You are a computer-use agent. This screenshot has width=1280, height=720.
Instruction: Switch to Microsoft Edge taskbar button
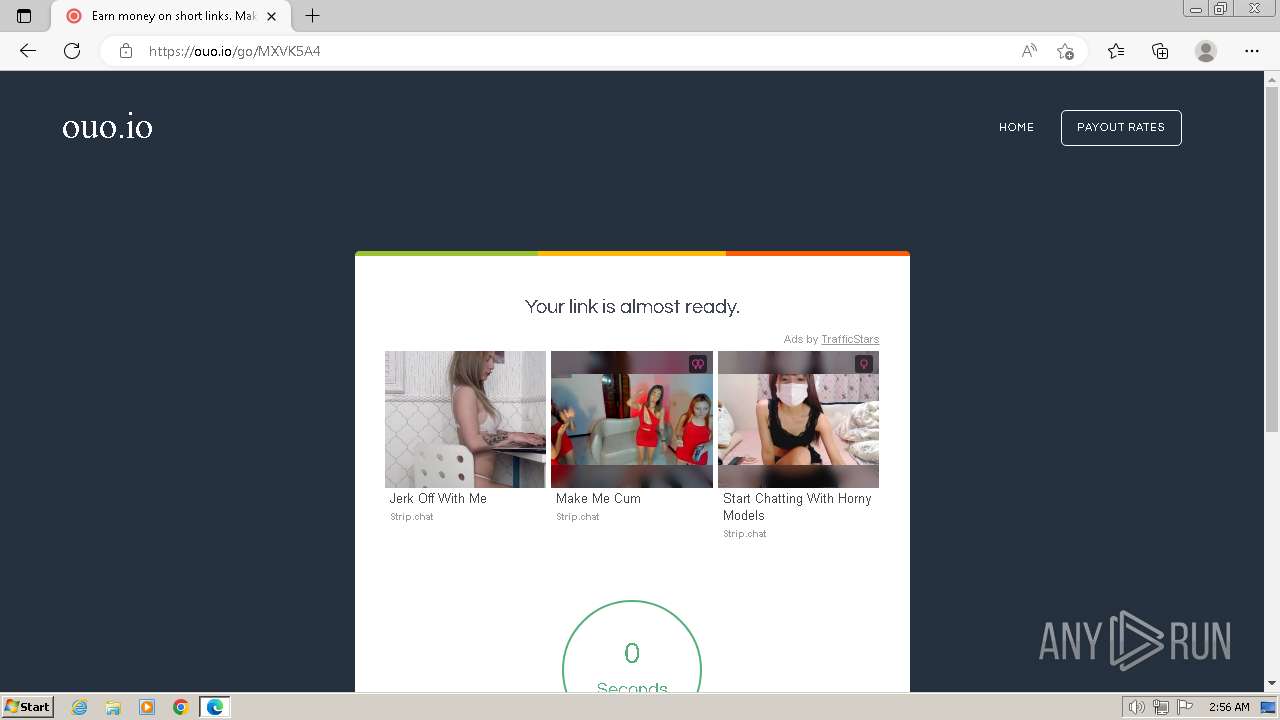pos(215,707)
